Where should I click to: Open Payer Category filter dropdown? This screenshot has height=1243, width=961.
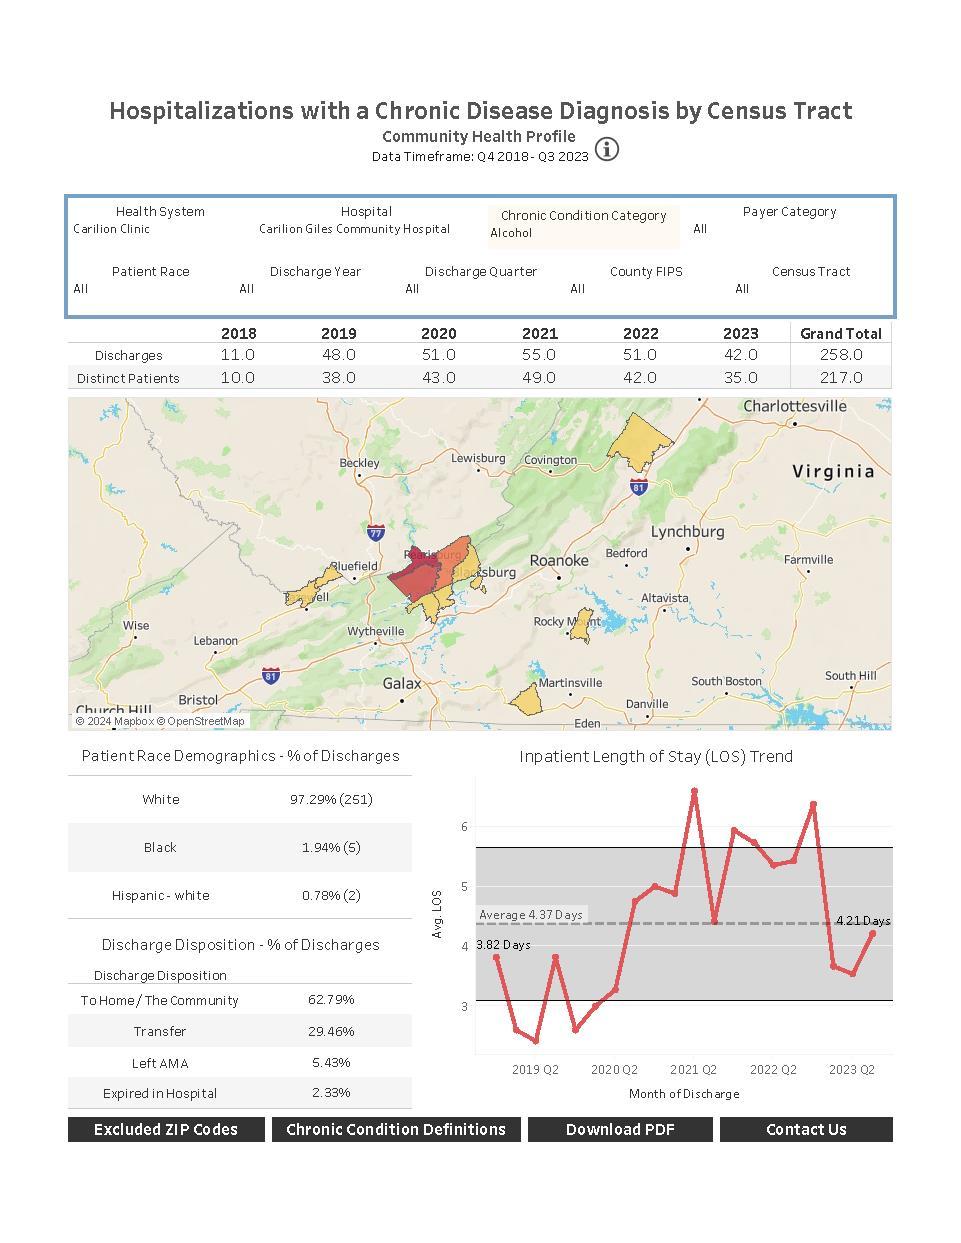coord(789,229)
